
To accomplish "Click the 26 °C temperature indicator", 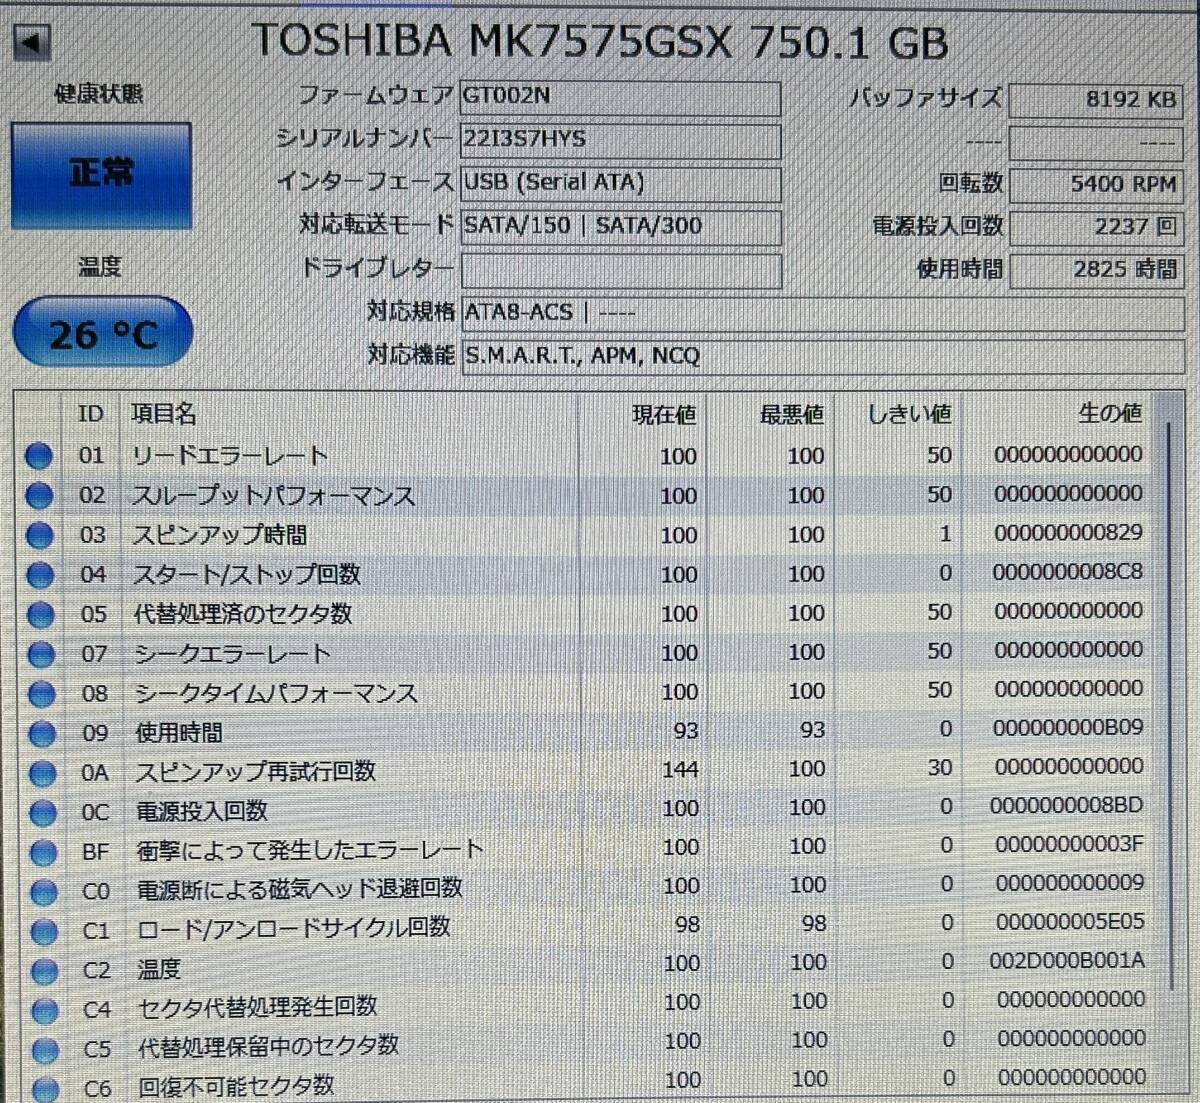I will [x=102, y=333].
